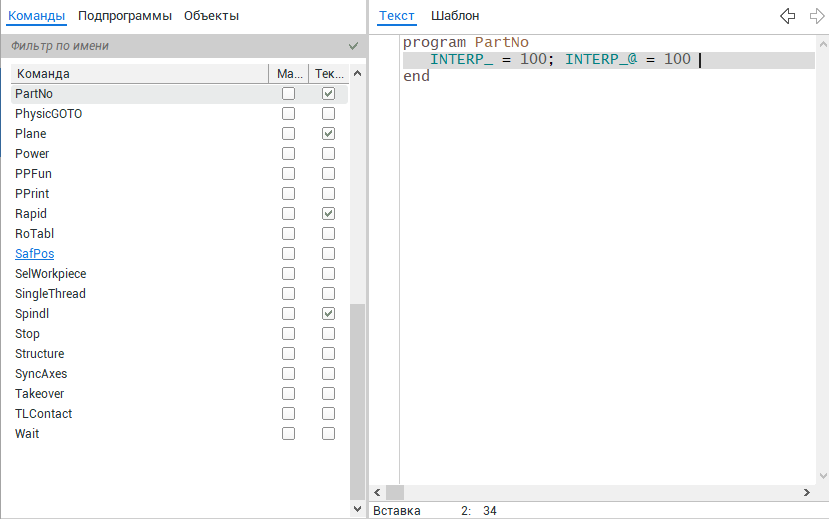Viewport: 829px width, 519px height.
Task: Click editor horizontal scroll right arrow
Action: [807, 493]
